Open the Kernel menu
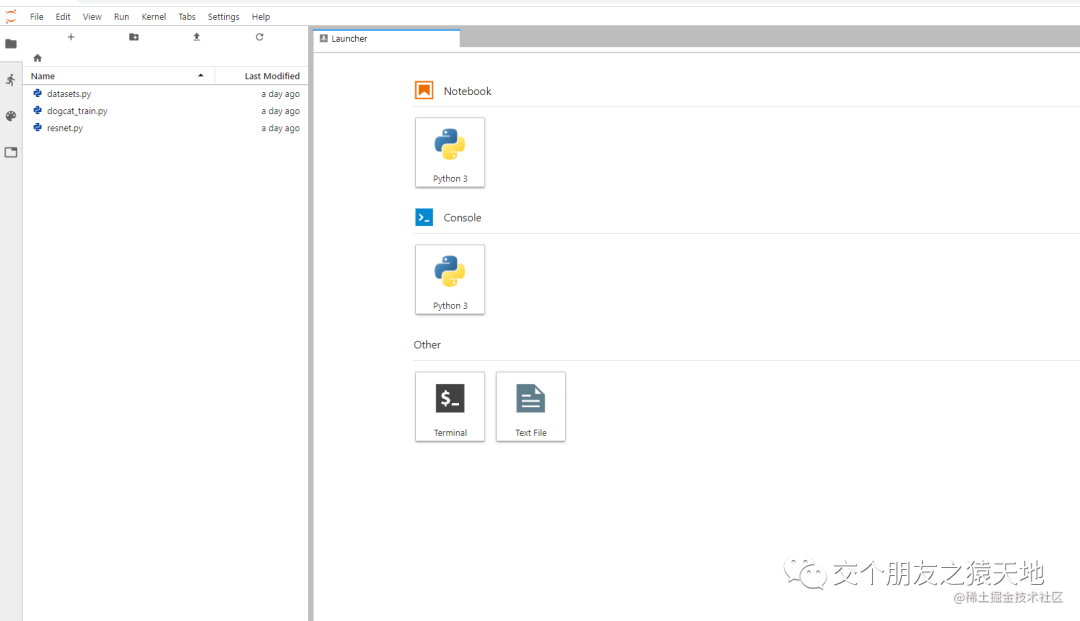This screenshot has width=1080, height=621. pyautogui.click(x=154, y=17)
